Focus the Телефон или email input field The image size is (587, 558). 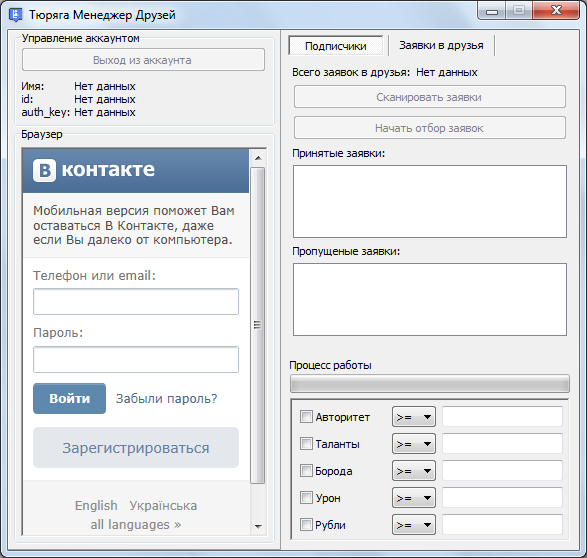point(136,301)
